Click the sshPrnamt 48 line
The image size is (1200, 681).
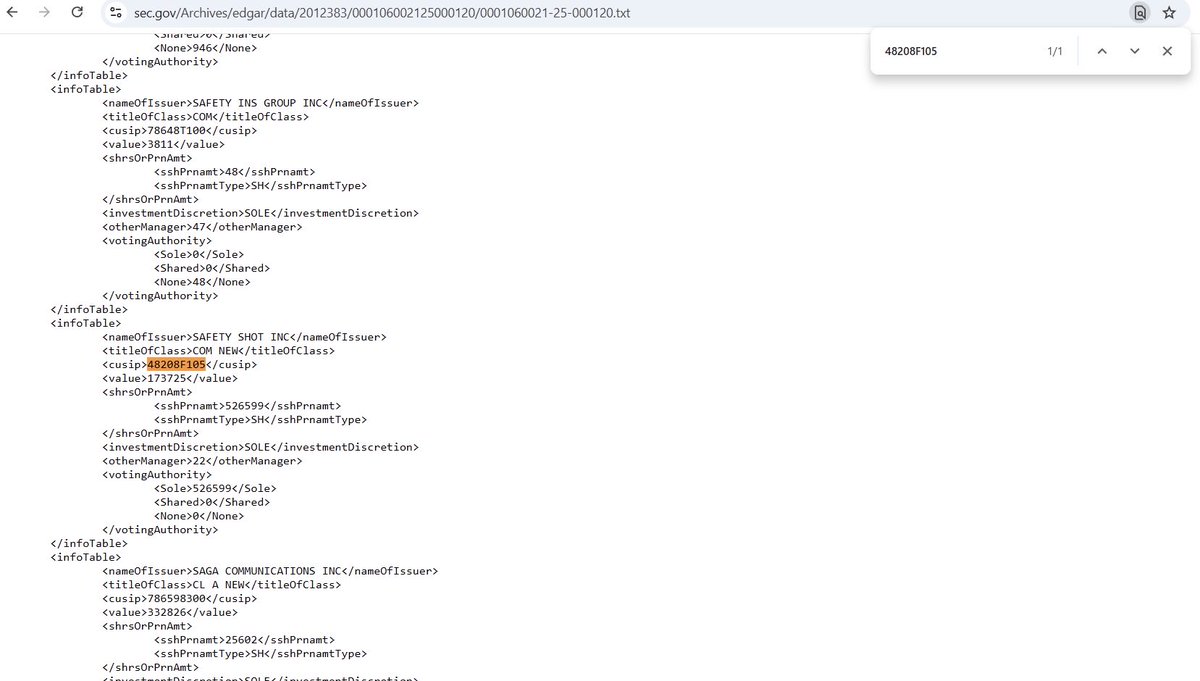click(234, 172)
